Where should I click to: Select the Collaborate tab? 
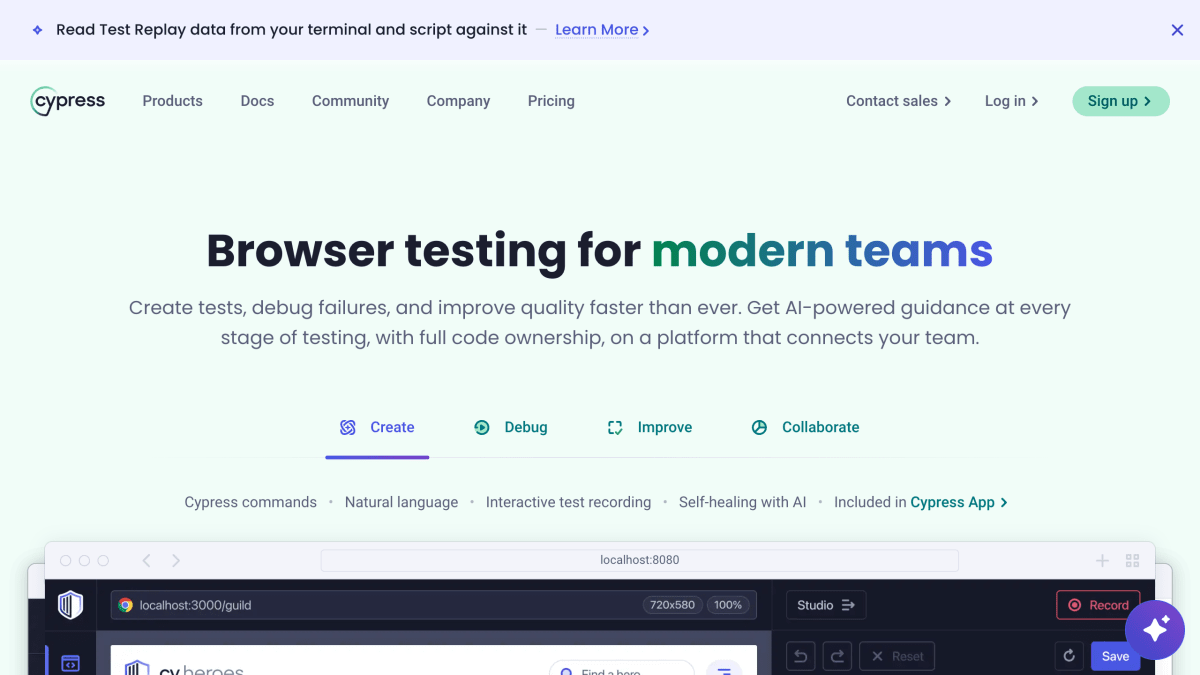[x=805, y=427]
